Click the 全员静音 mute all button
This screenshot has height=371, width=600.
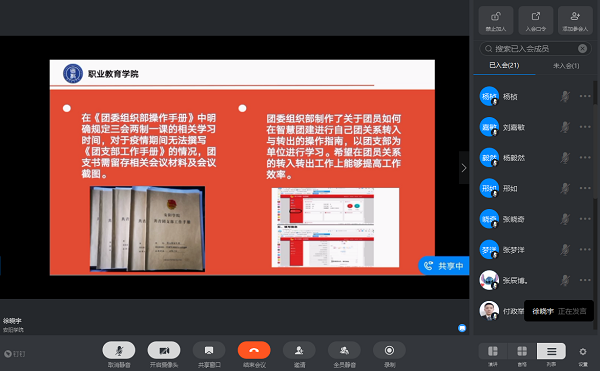click(x=344, y=350)
